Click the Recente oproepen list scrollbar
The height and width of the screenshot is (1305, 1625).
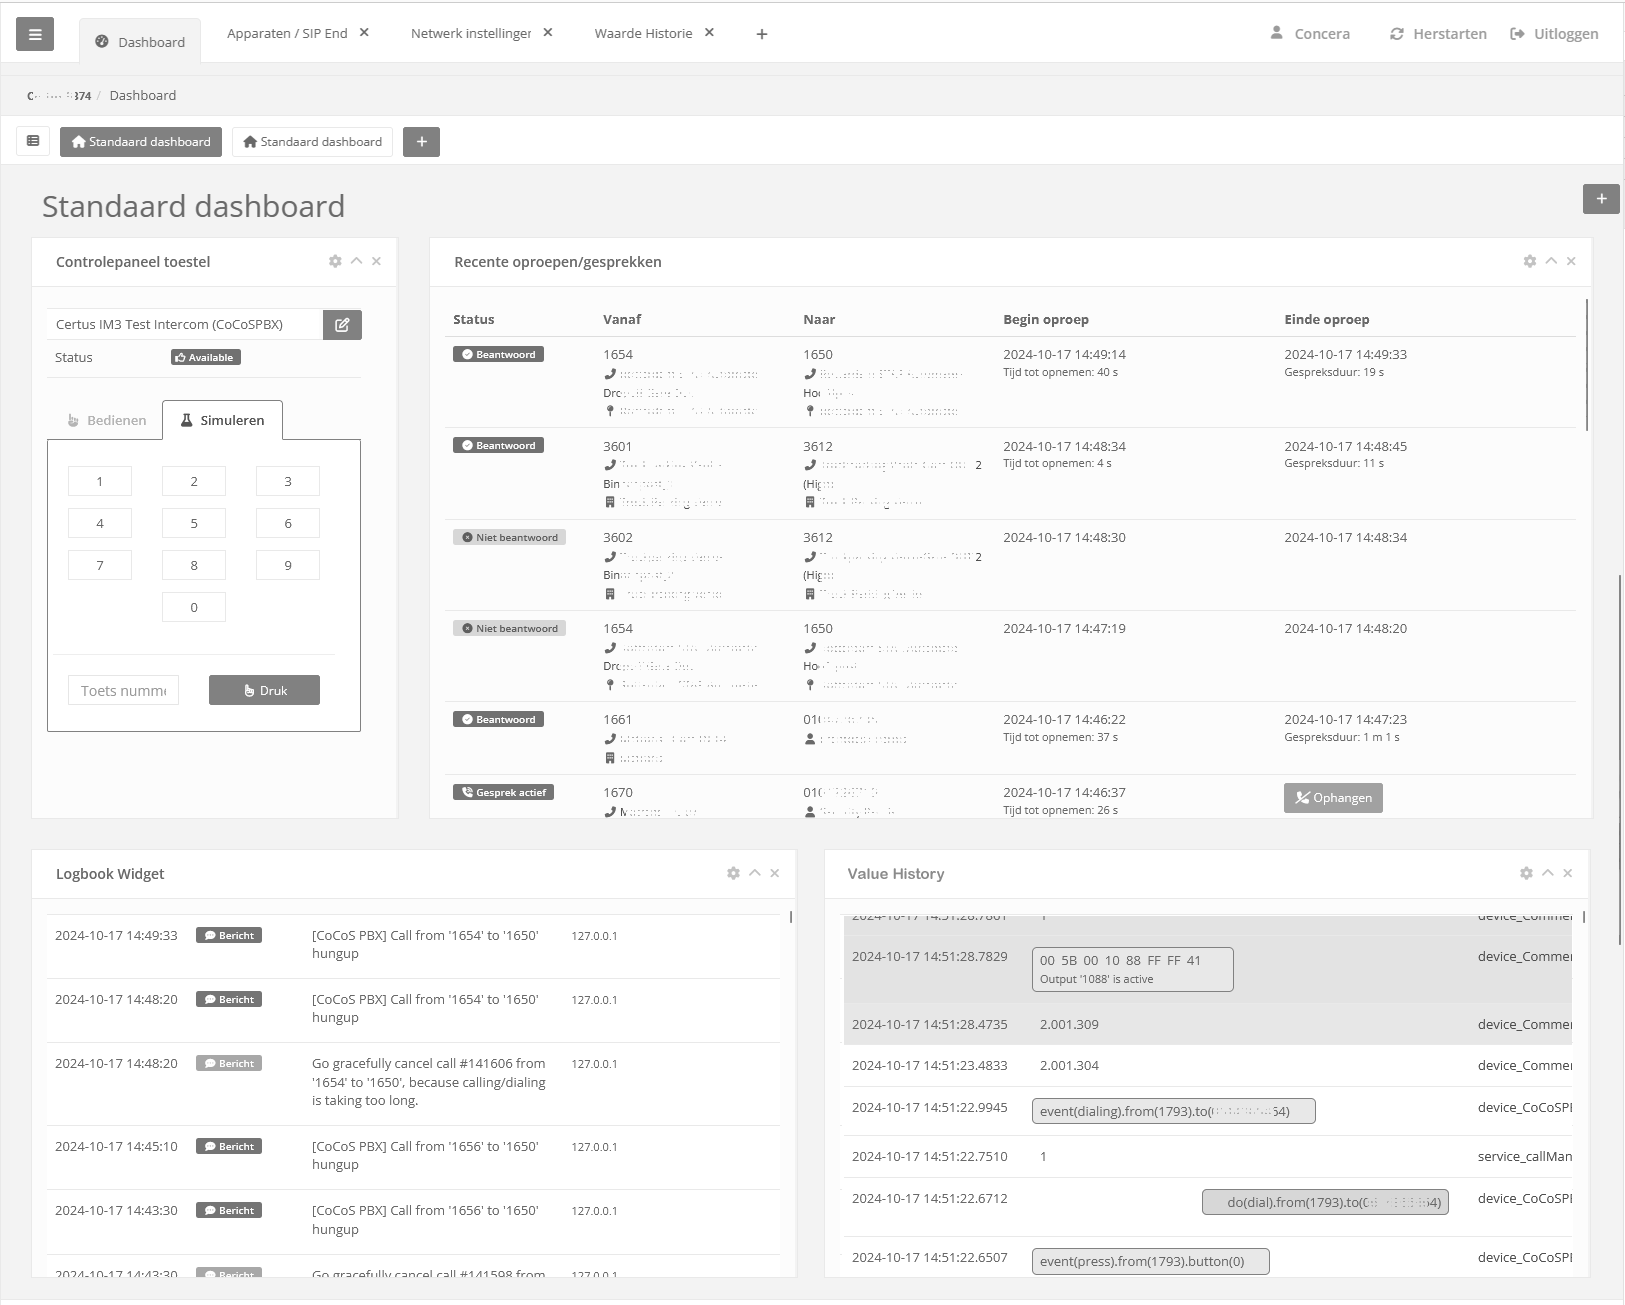[x=1587, y=365]
